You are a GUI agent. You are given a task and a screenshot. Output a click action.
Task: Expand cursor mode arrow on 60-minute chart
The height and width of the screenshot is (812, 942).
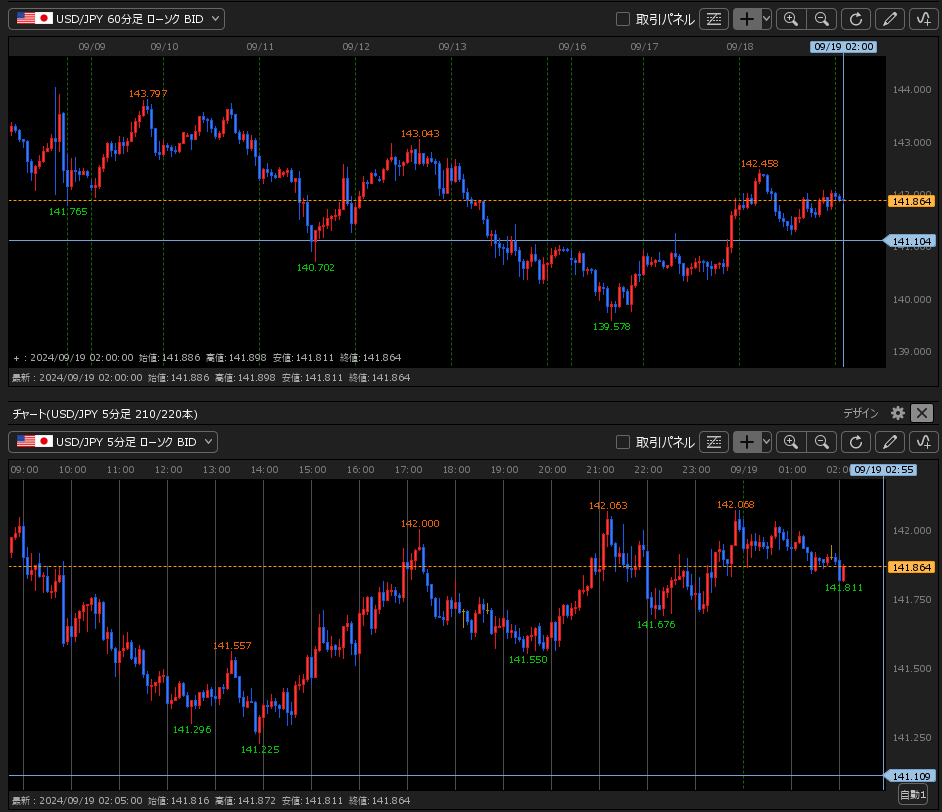766,19
